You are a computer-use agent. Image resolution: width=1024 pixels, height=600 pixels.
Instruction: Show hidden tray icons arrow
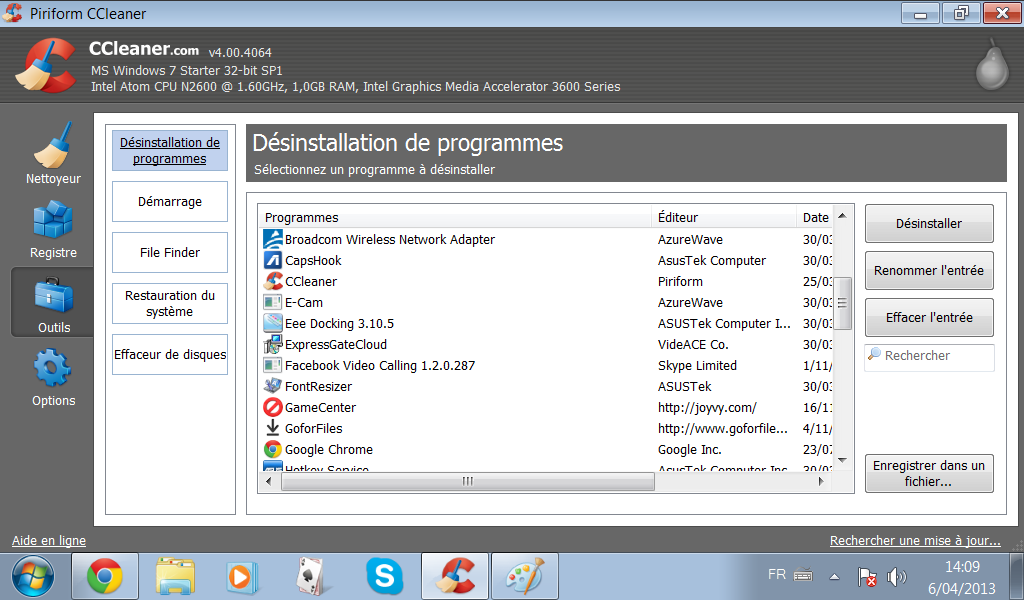tap(835, 576)
